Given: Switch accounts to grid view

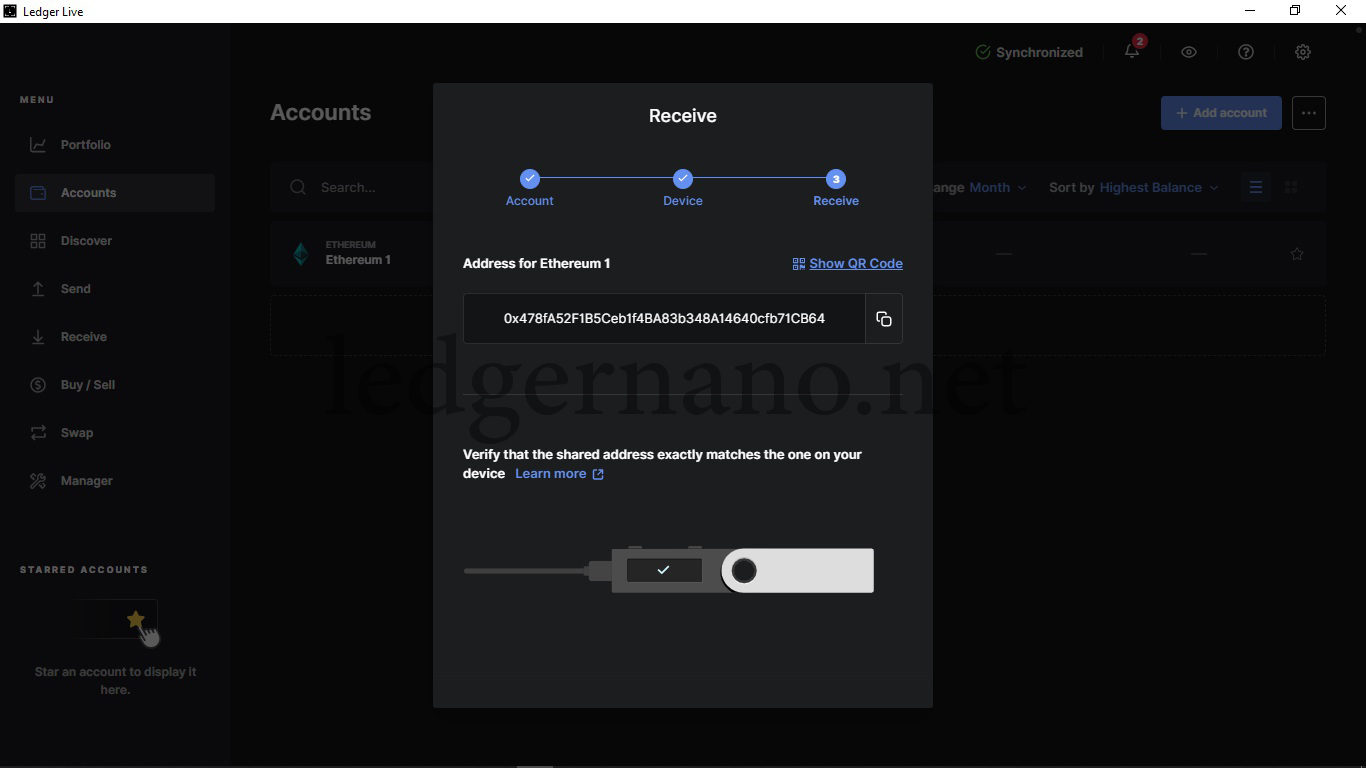Looking at the screenshot, I should click(1291, 187).
